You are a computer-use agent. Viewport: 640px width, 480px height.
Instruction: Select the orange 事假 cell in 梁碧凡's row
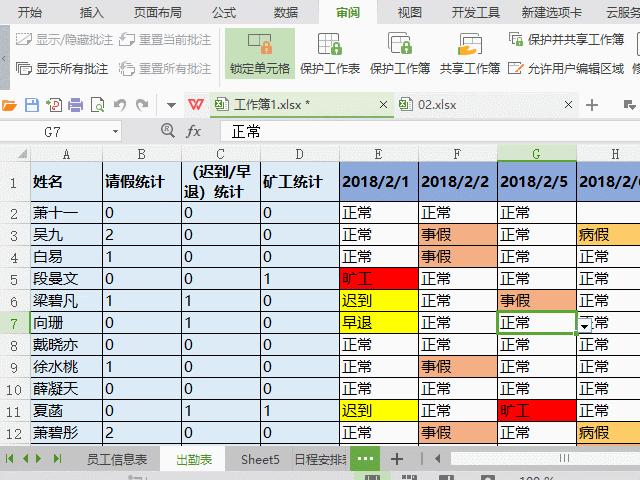coord(537,301)
